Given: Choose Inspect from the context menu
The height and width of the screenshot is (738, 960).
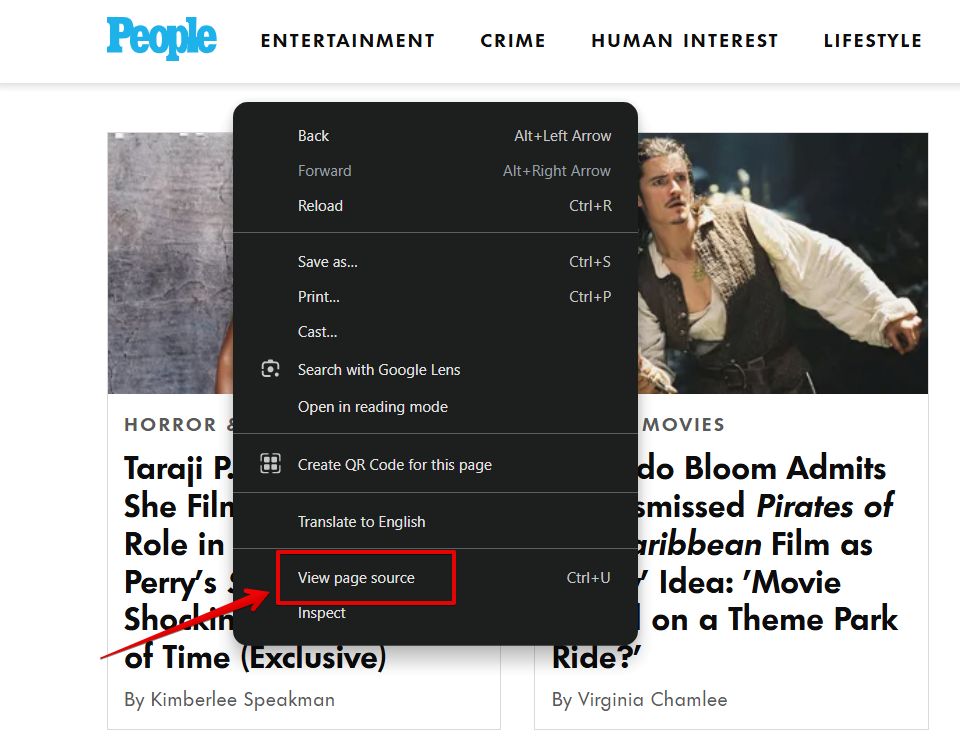Looking at the screenshot, I should [x=321, y=613].
